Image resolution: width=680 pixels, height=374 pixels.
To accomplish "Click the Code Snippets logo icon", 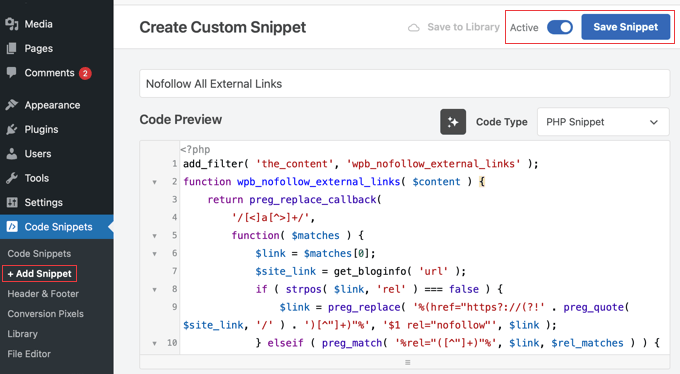I will (x=12, y=226).
